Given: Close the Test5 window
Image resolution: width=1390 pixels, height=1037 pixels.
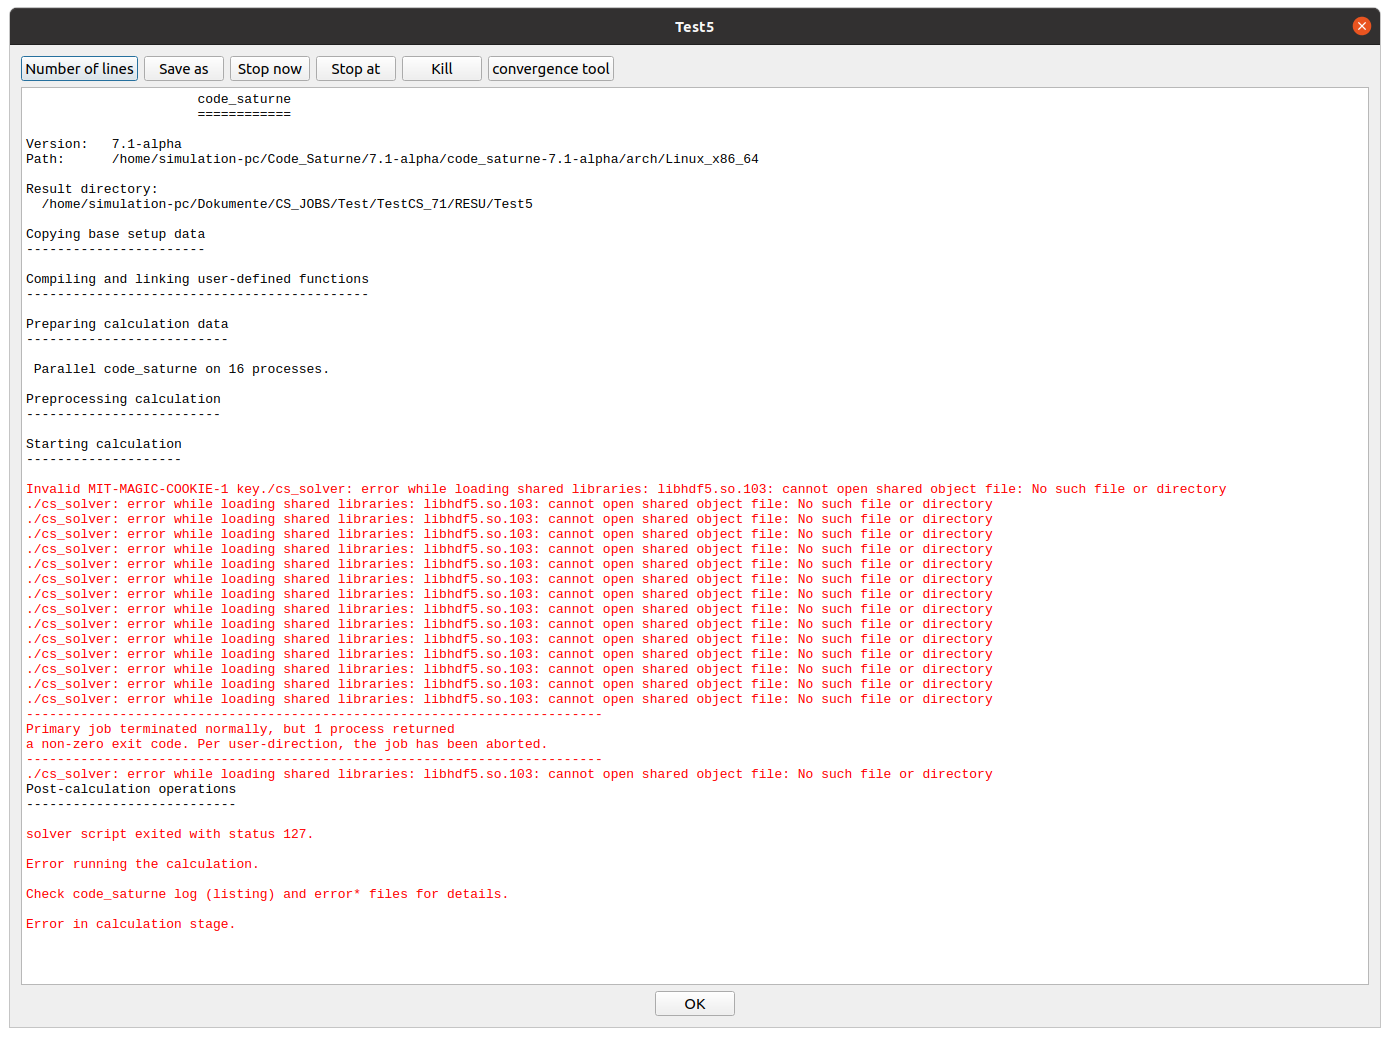Looking at the screenshot, I should (1362, 26).
